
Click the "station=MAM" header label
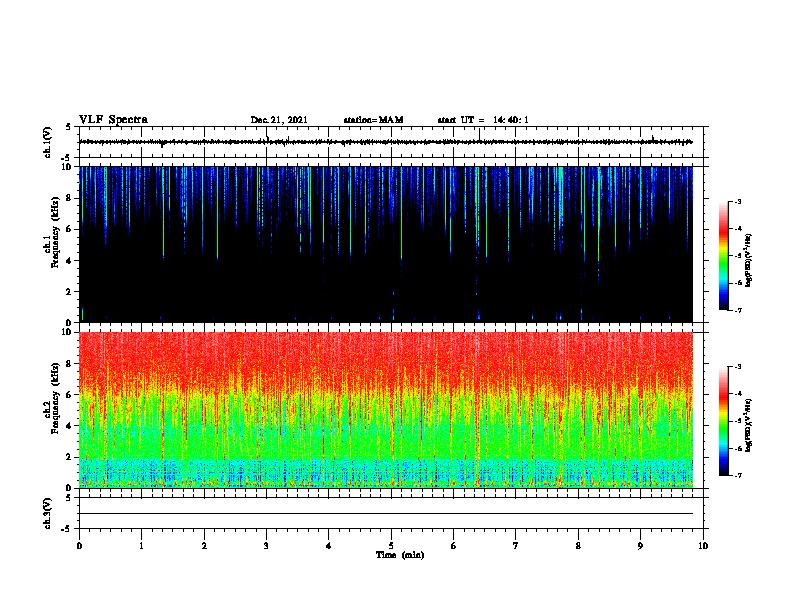[x=373, y=120]
